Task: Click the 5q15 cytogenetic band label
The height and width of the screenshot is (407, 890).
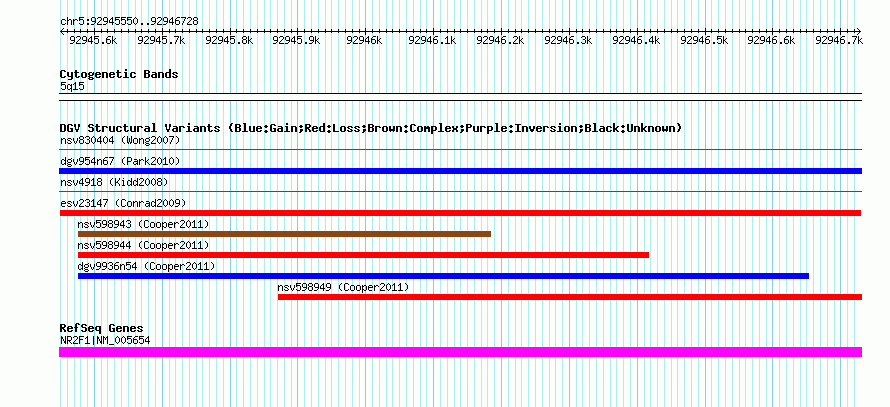Action: pos(73,87)
